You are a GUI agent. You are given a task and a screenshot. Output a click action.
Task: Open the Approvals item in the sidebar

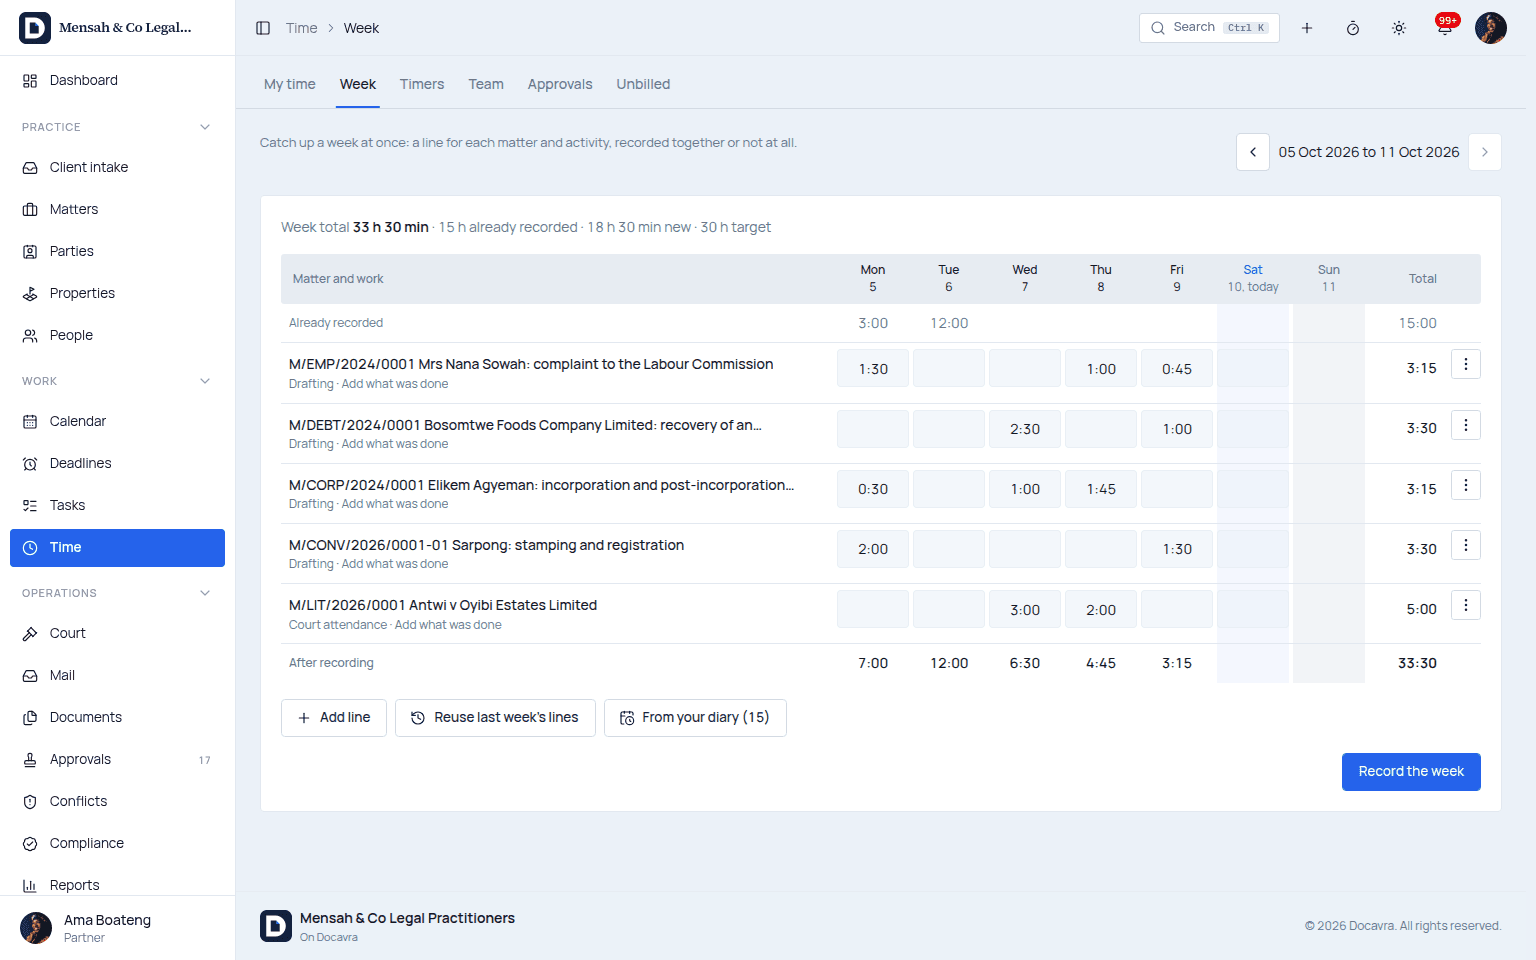pyautogui.click(x=117, y=759)
